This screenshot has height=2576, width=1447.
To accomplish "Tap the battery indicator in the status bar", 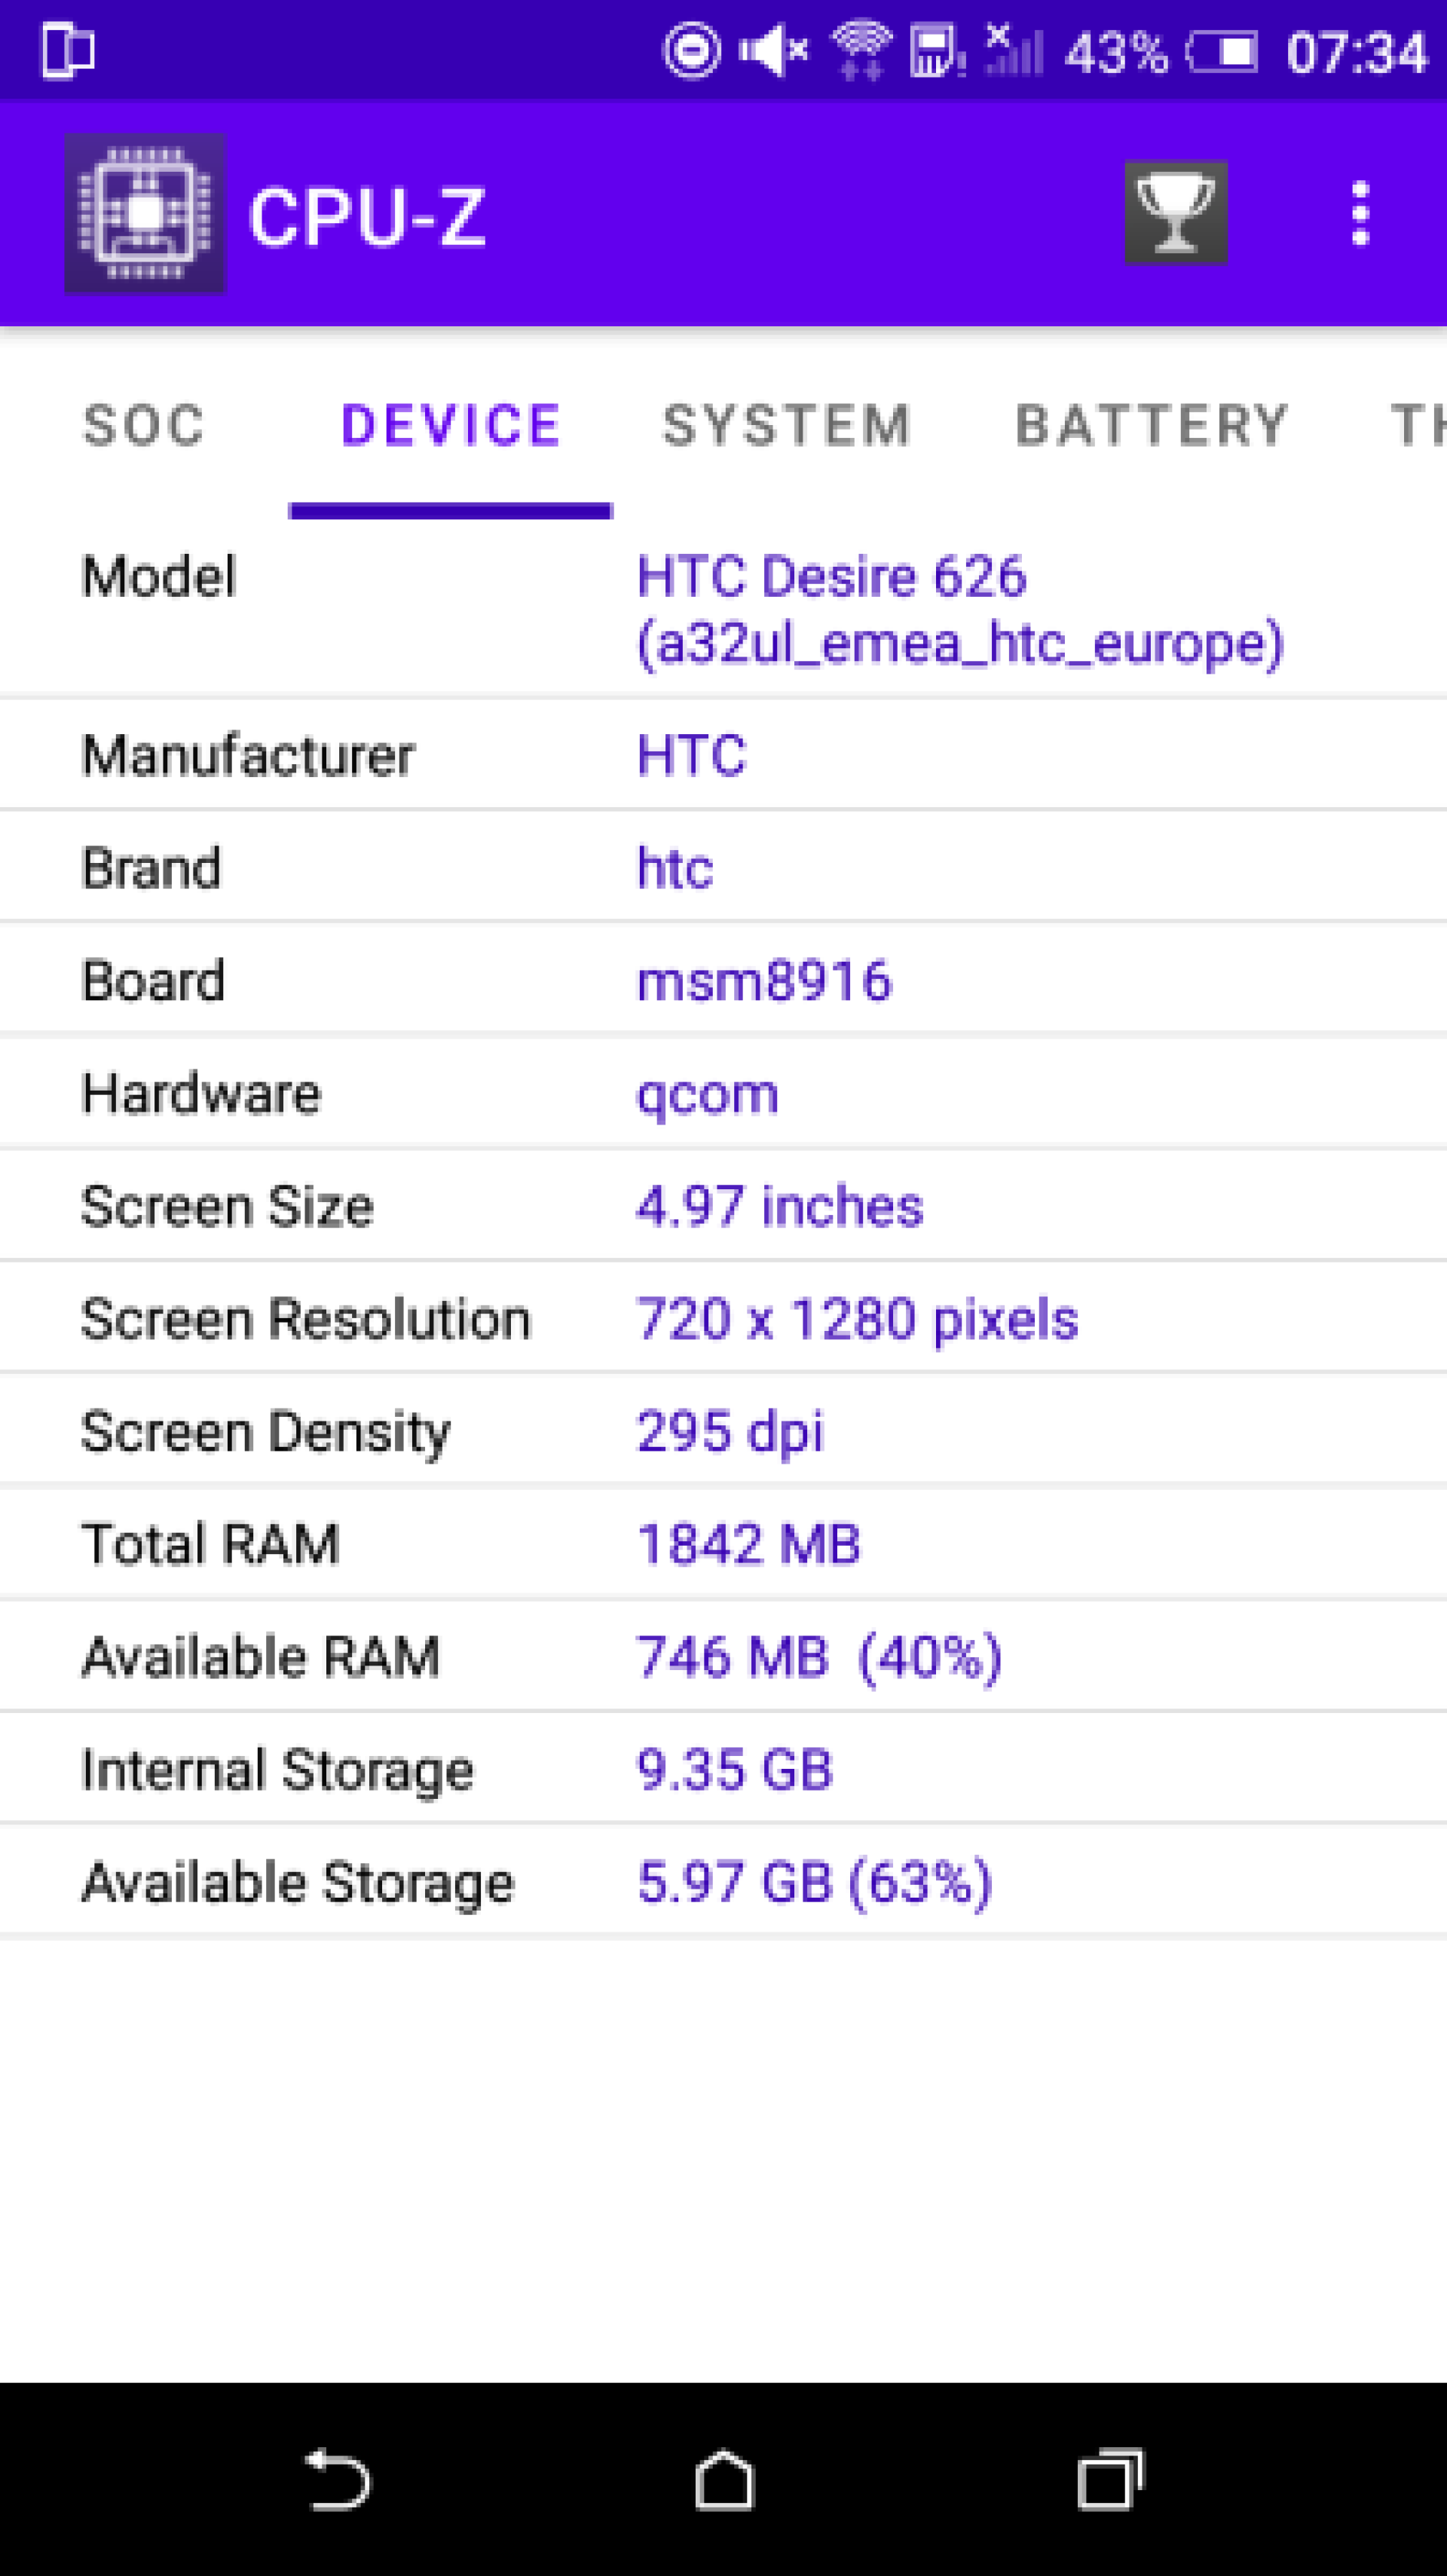I will [1222, 51].
